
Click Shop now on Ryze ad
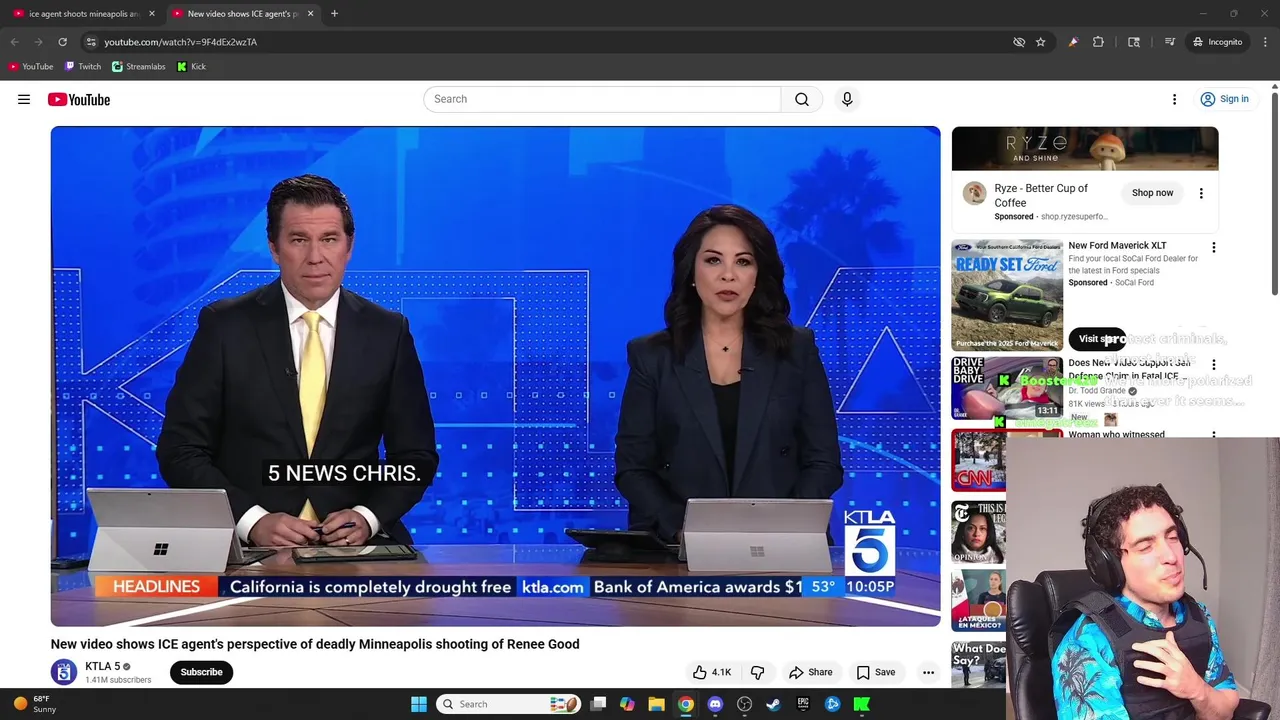[x=1152, y=193]
